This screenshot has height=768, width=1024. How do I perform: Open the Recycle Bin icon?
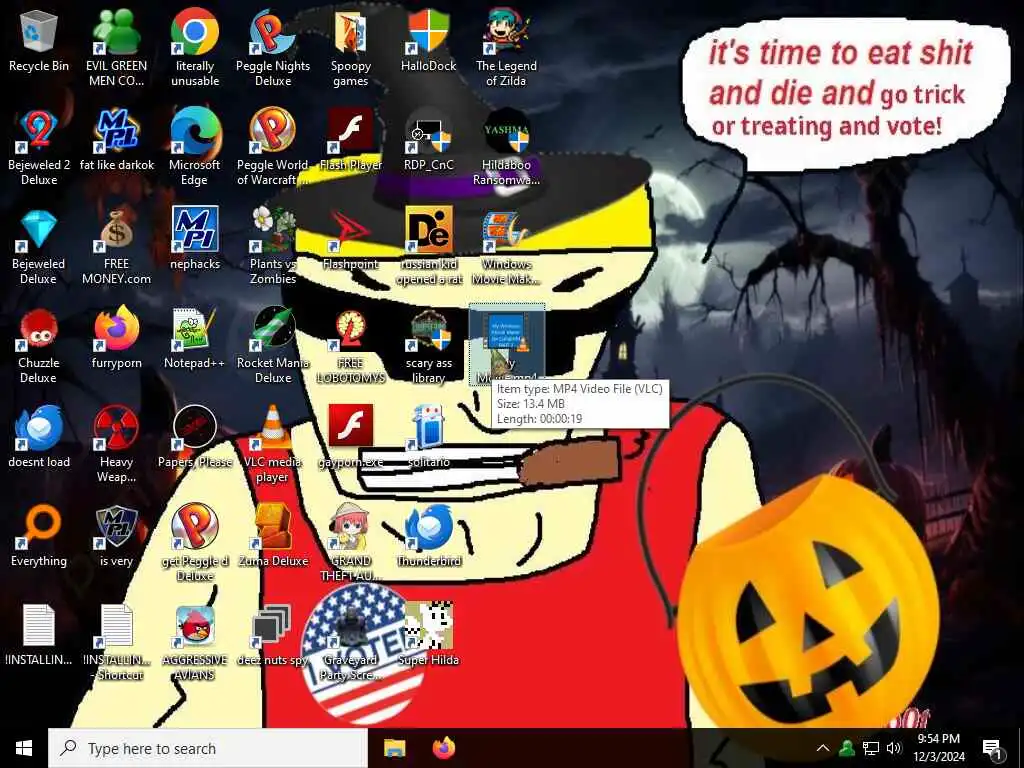[x=39, y=31]
